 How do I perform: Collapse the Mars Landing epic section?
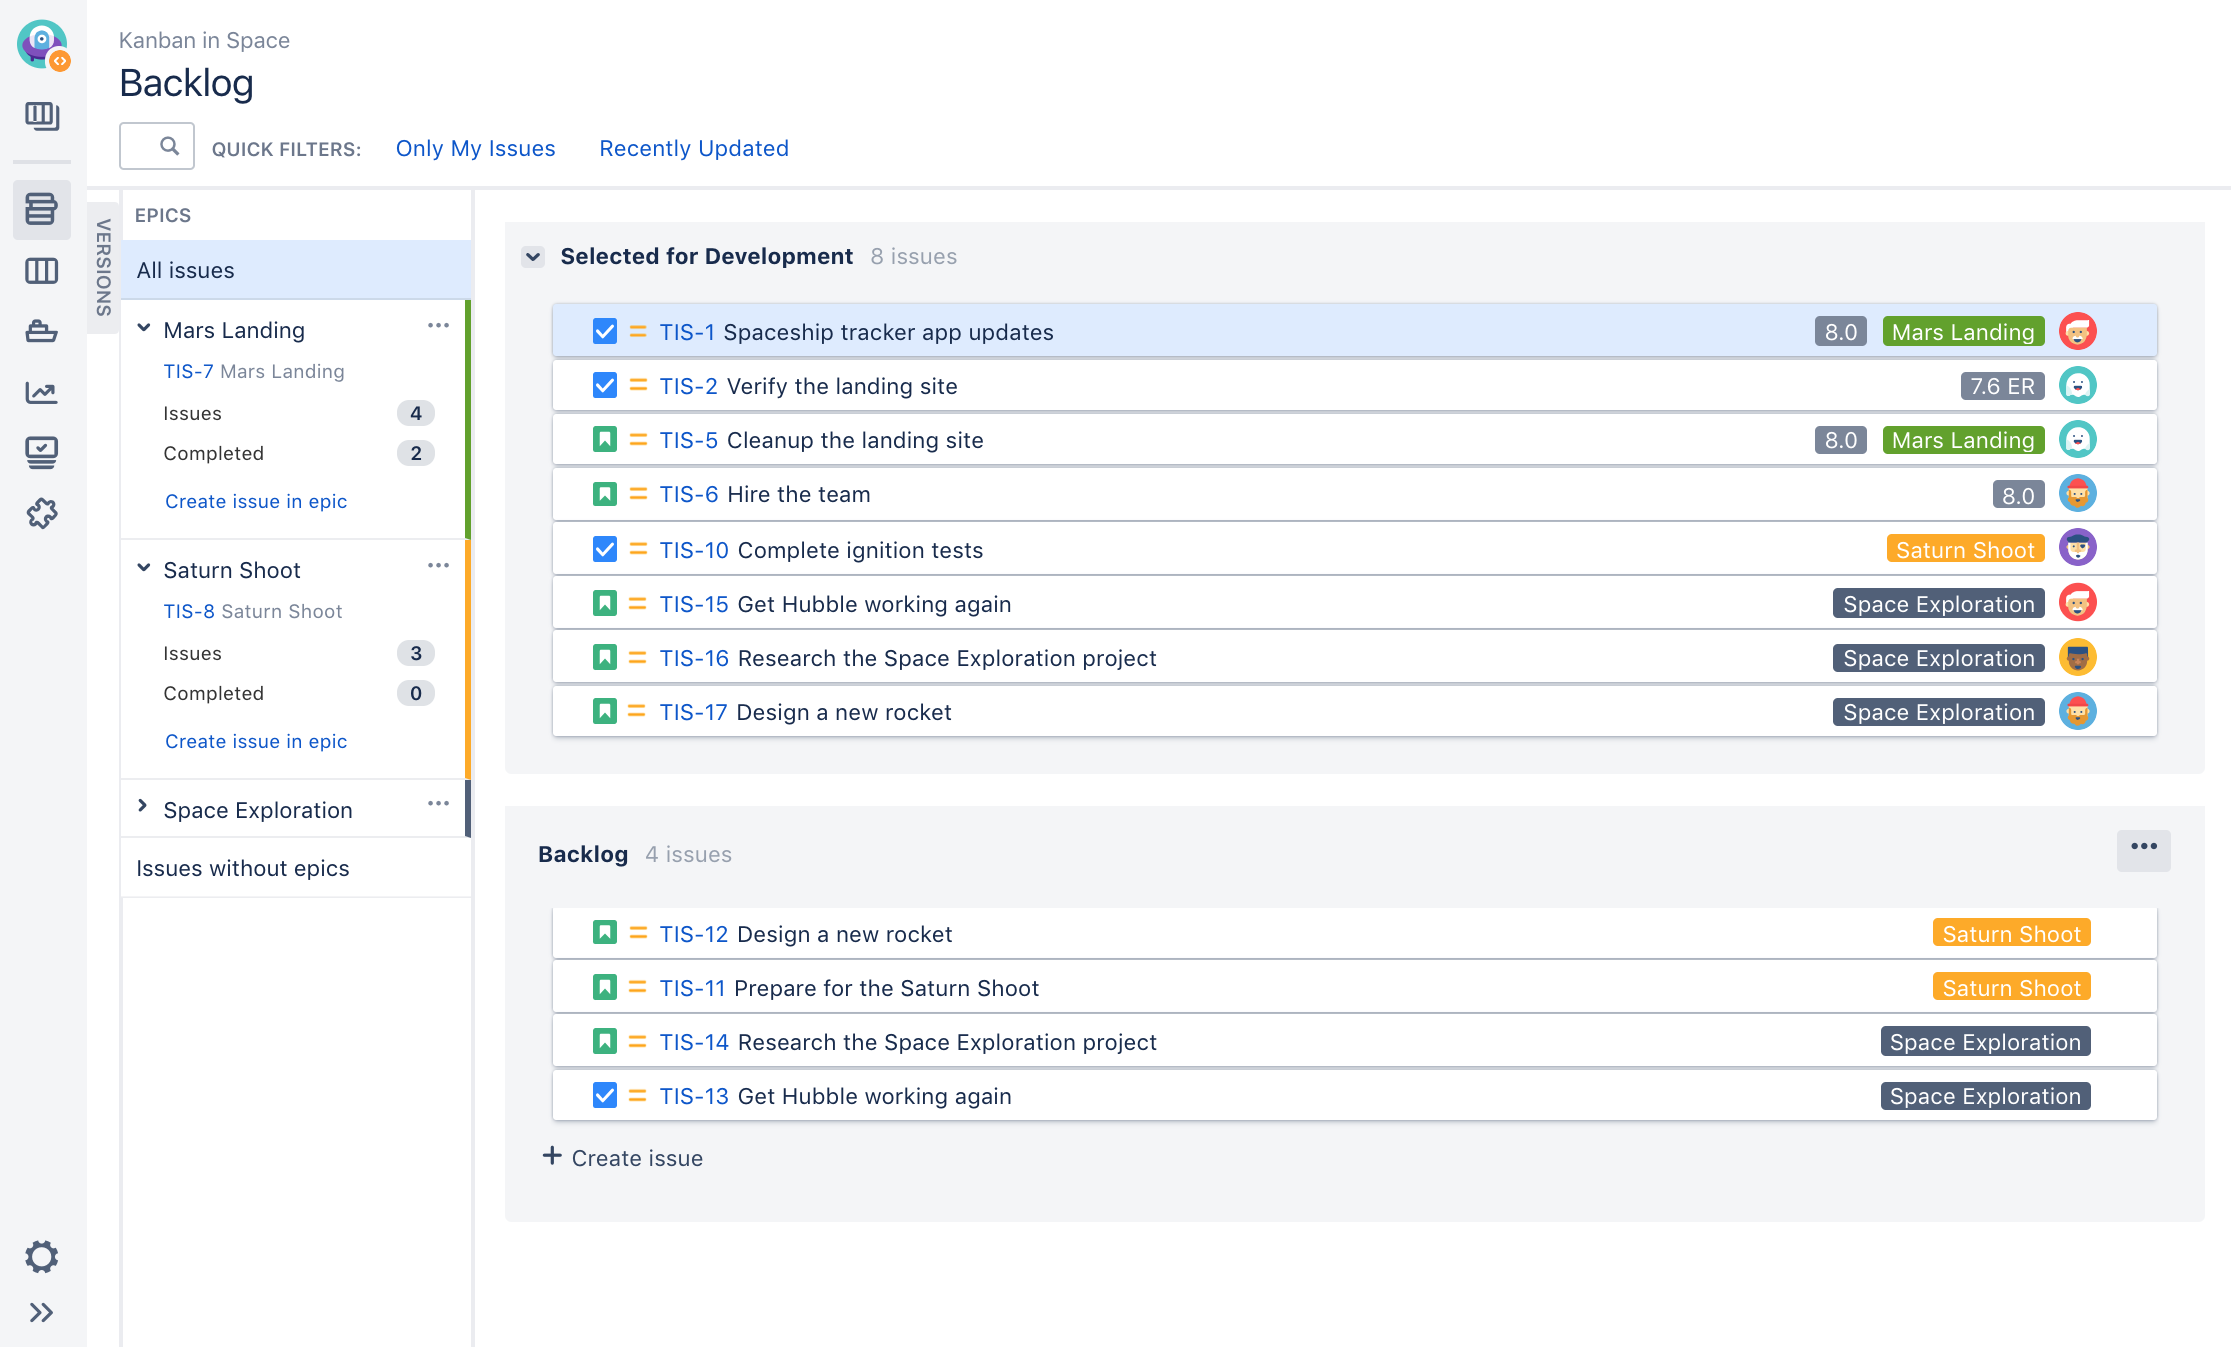pos(143,330)
